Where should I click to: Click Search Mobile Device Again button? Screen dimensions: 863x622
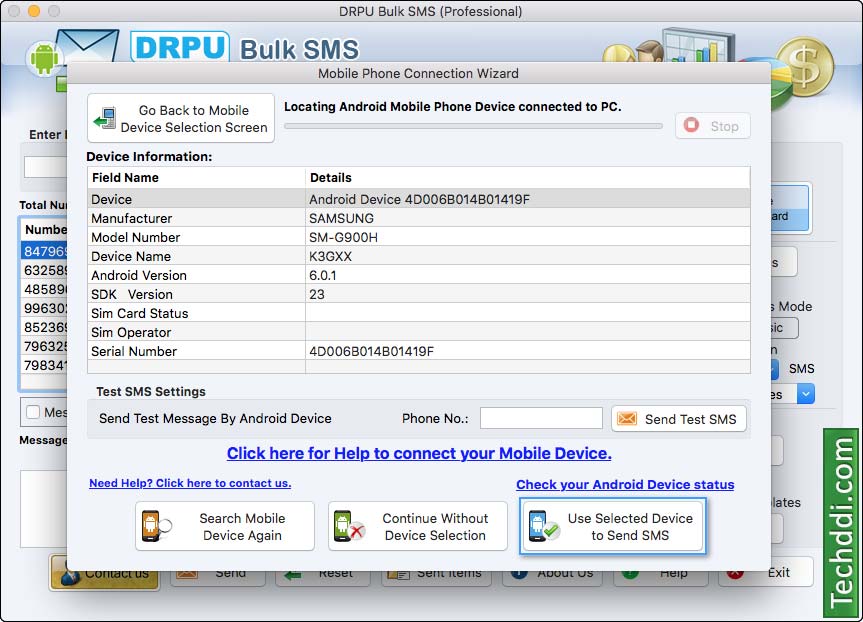click(225, 526)
